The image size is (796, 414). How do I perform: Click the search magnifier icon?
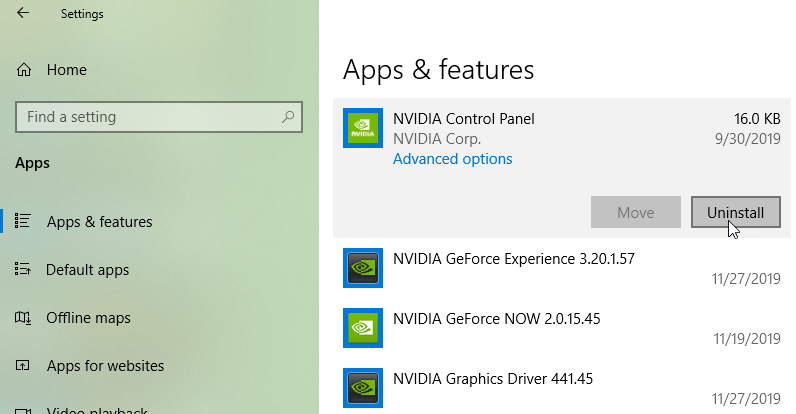288,117
